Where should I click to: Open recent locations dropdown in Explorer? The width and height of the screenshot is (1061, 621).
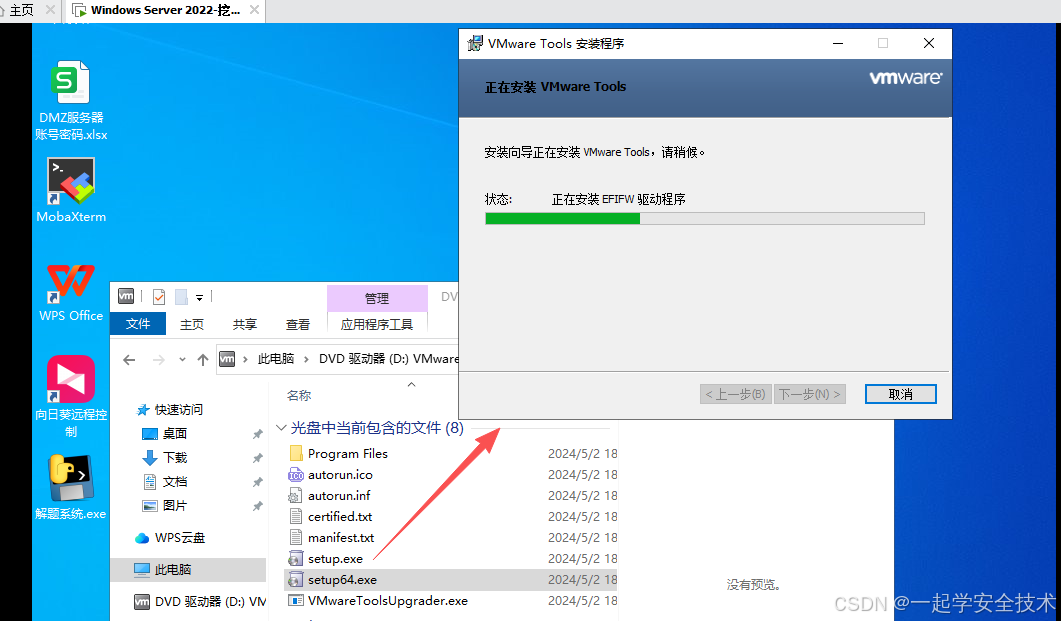pyautogui.click(x=182, y=359)
